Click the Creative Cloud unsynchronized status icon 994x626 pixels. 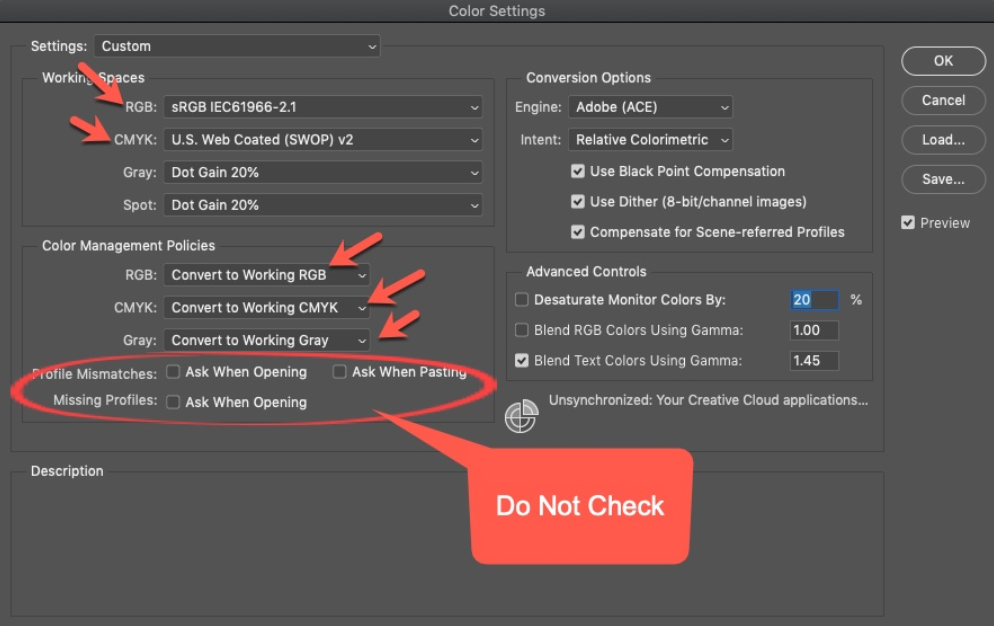[521, 416]
